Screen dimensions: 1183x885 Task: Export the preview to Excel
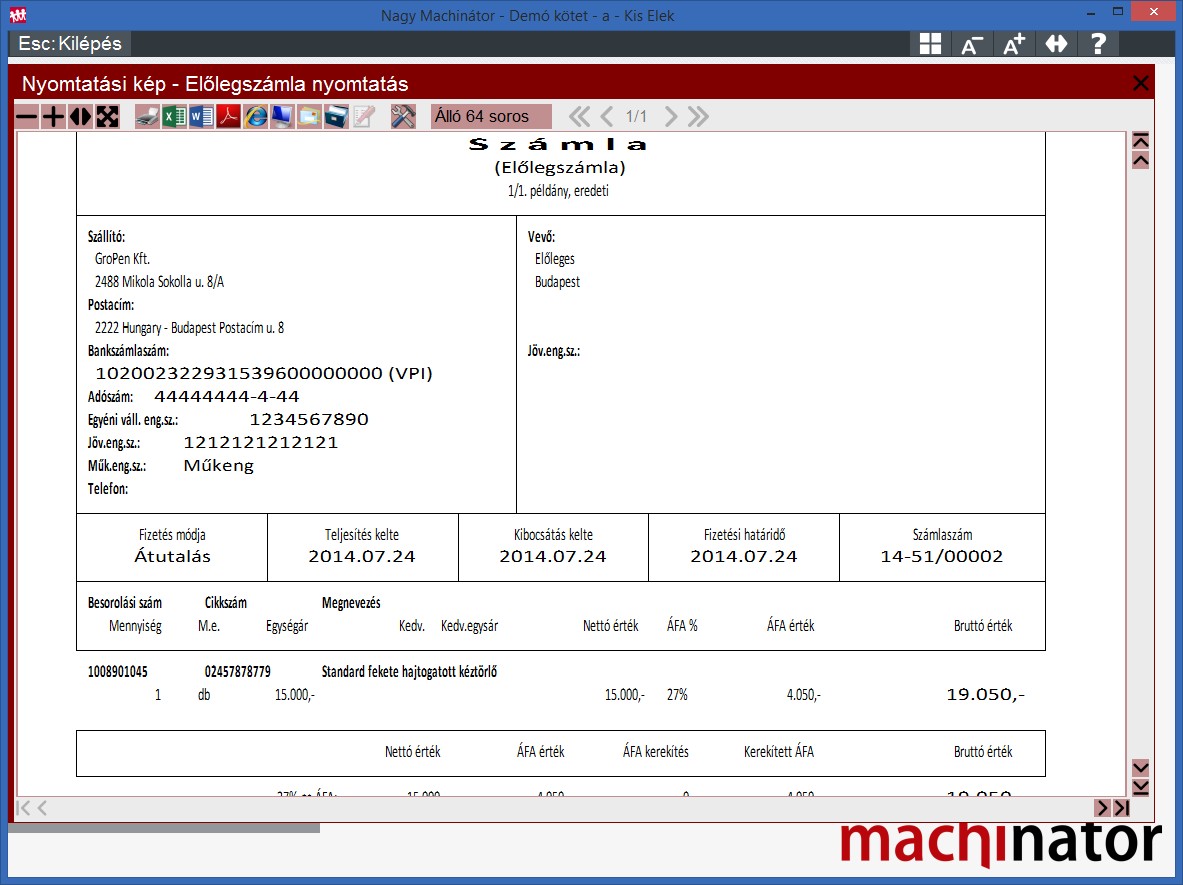pos(174,116)
